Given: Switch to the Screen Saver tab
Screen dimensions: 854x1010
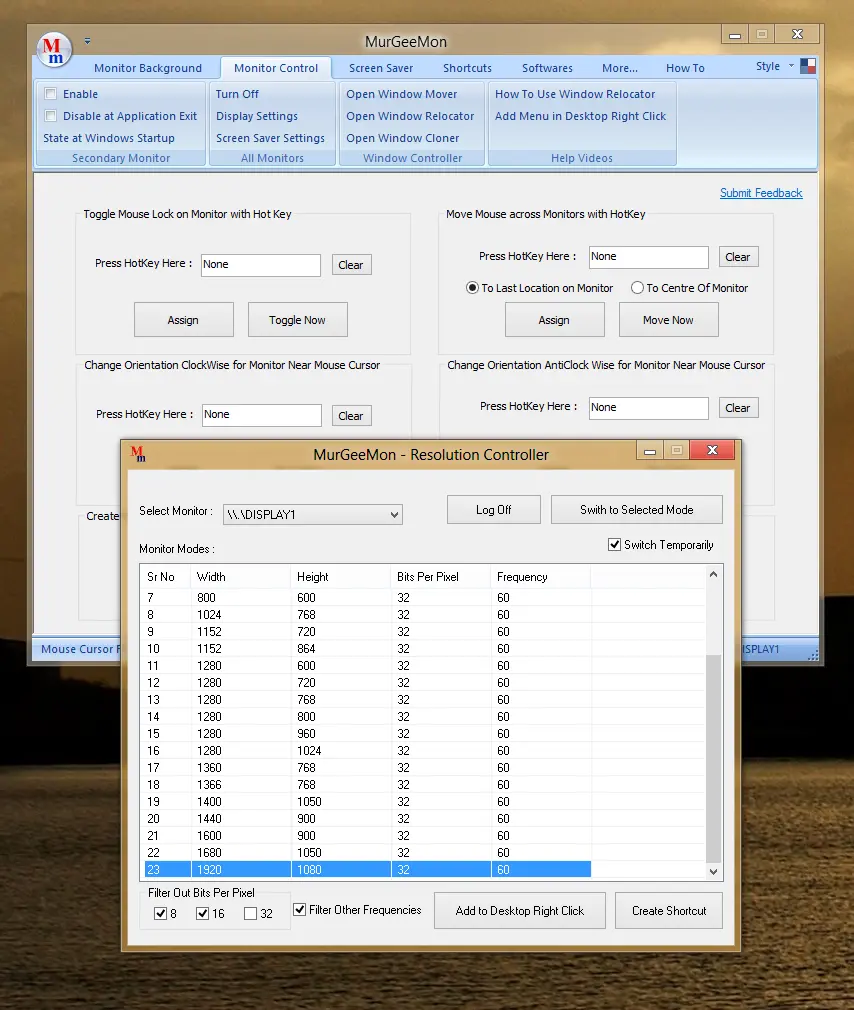Looking at the screenshot, I should point(381,67).
